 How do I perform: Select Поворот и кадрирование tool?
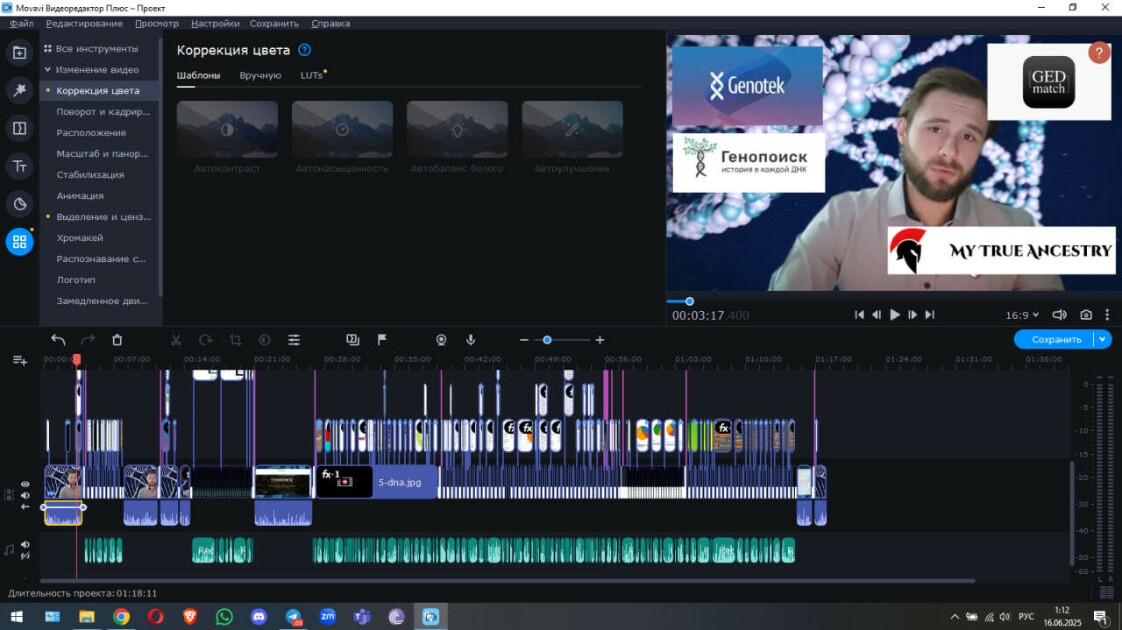click(103, 112)
